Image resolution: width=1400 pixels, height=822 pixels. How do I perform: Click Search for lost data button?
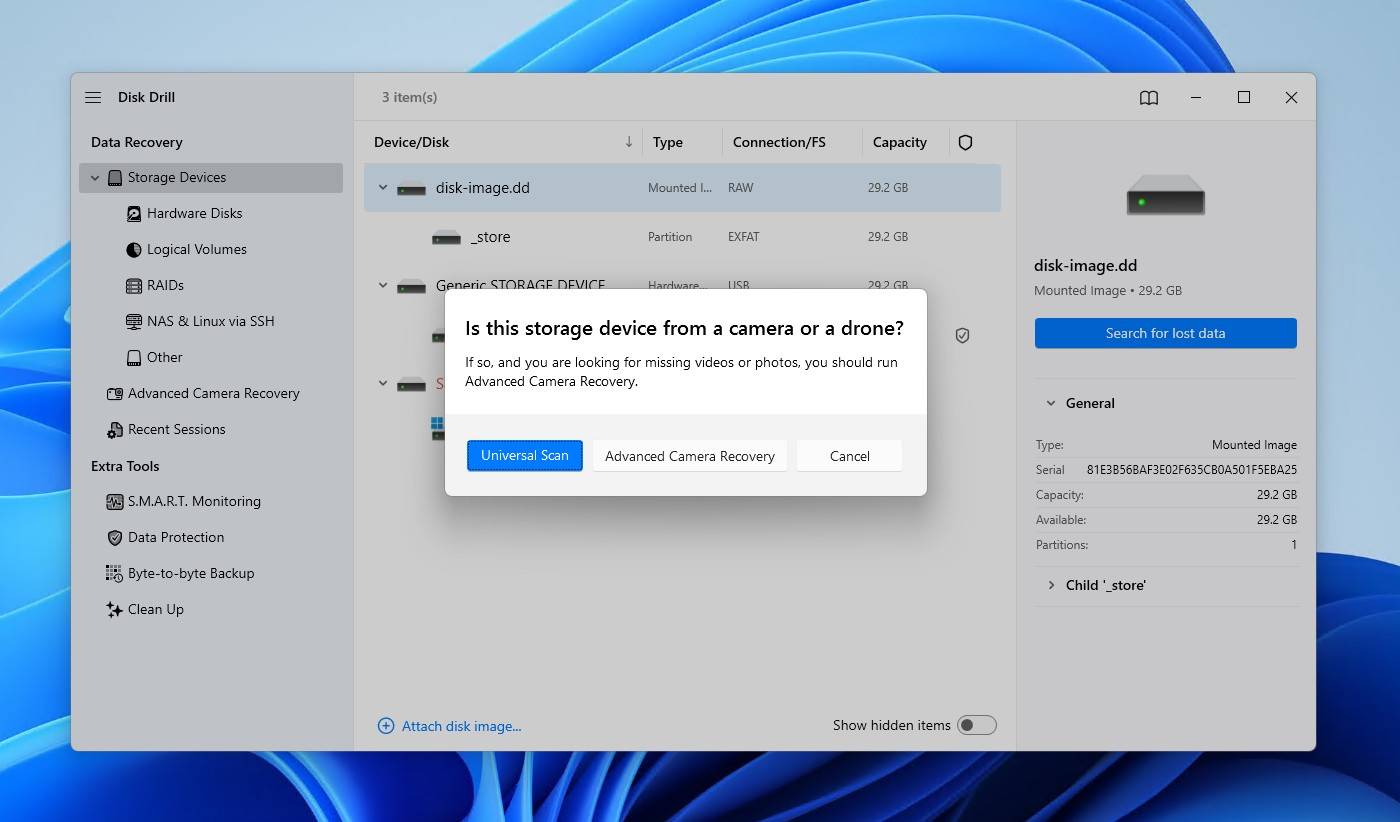tap(1165, 333)
